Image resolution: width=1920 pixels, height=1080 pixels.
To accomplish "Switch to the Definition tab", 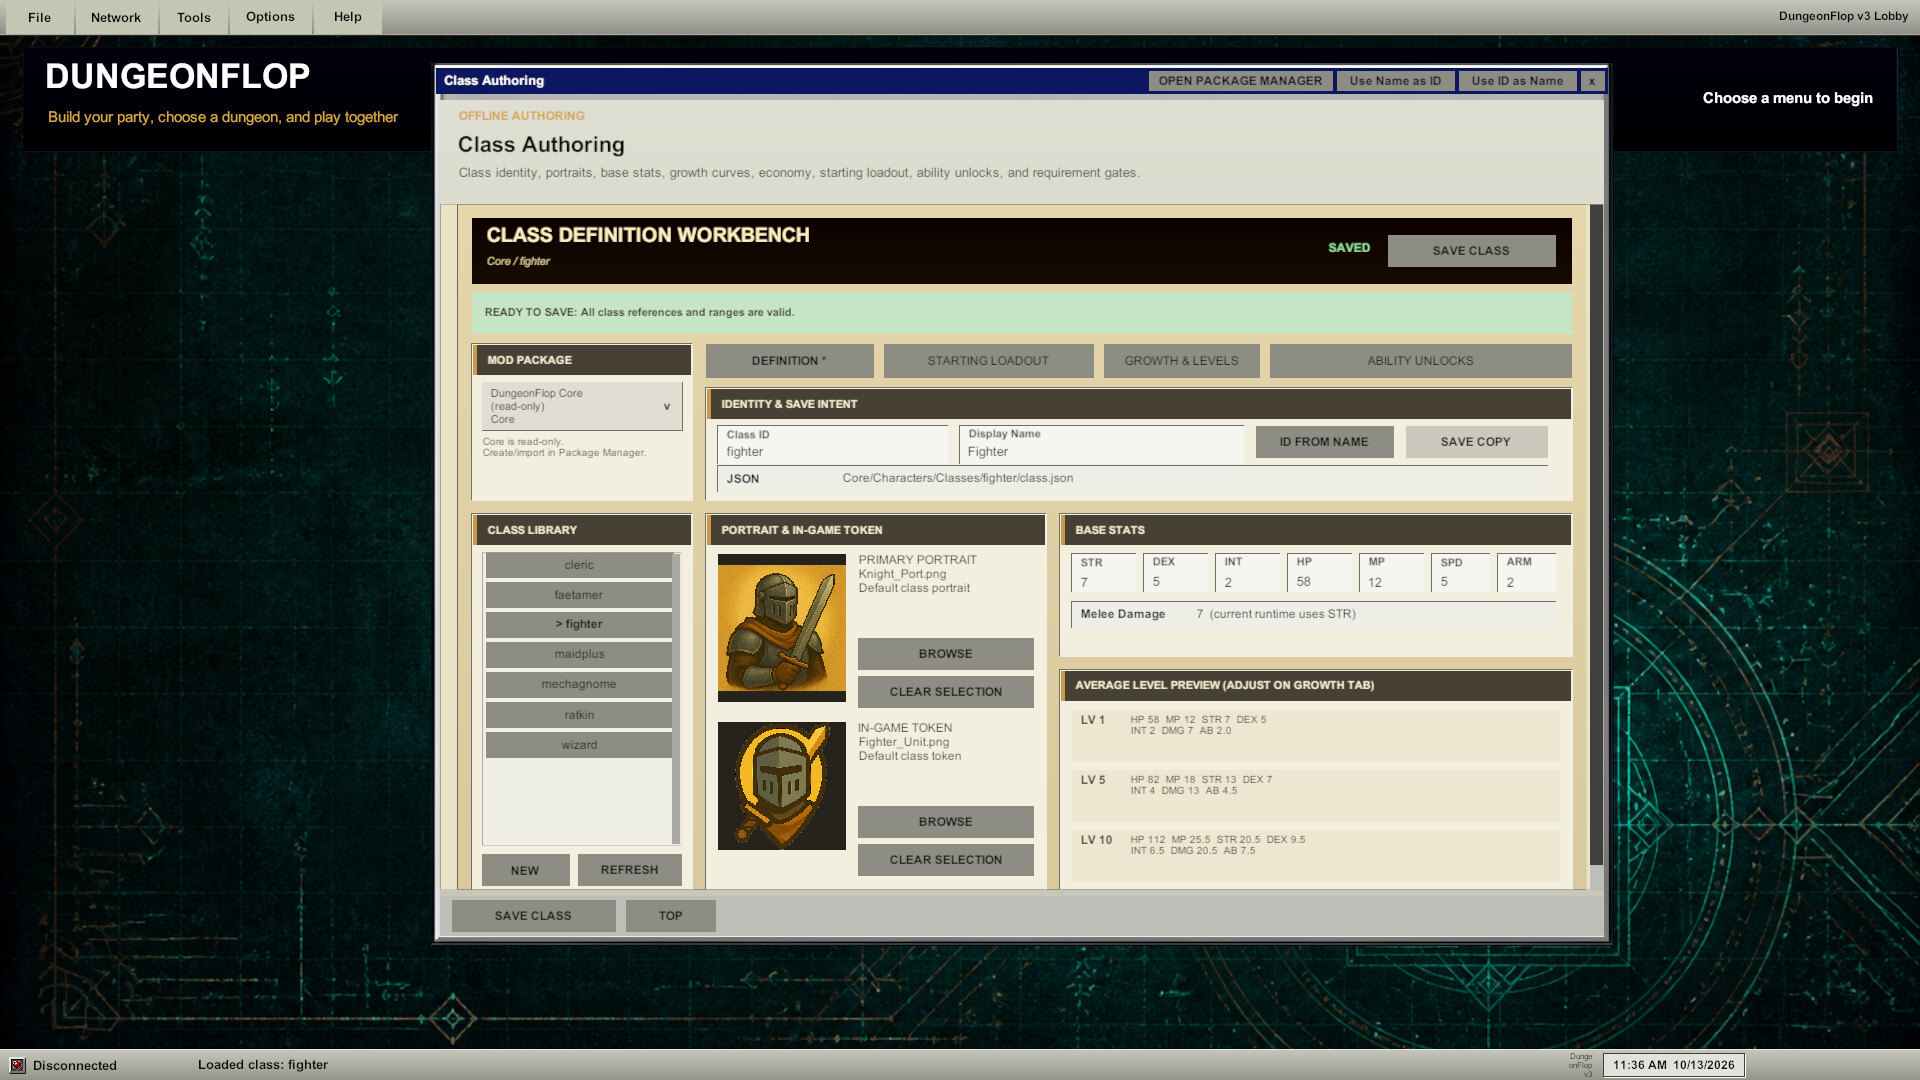I will pyautogui.click(x=789, y=361).
